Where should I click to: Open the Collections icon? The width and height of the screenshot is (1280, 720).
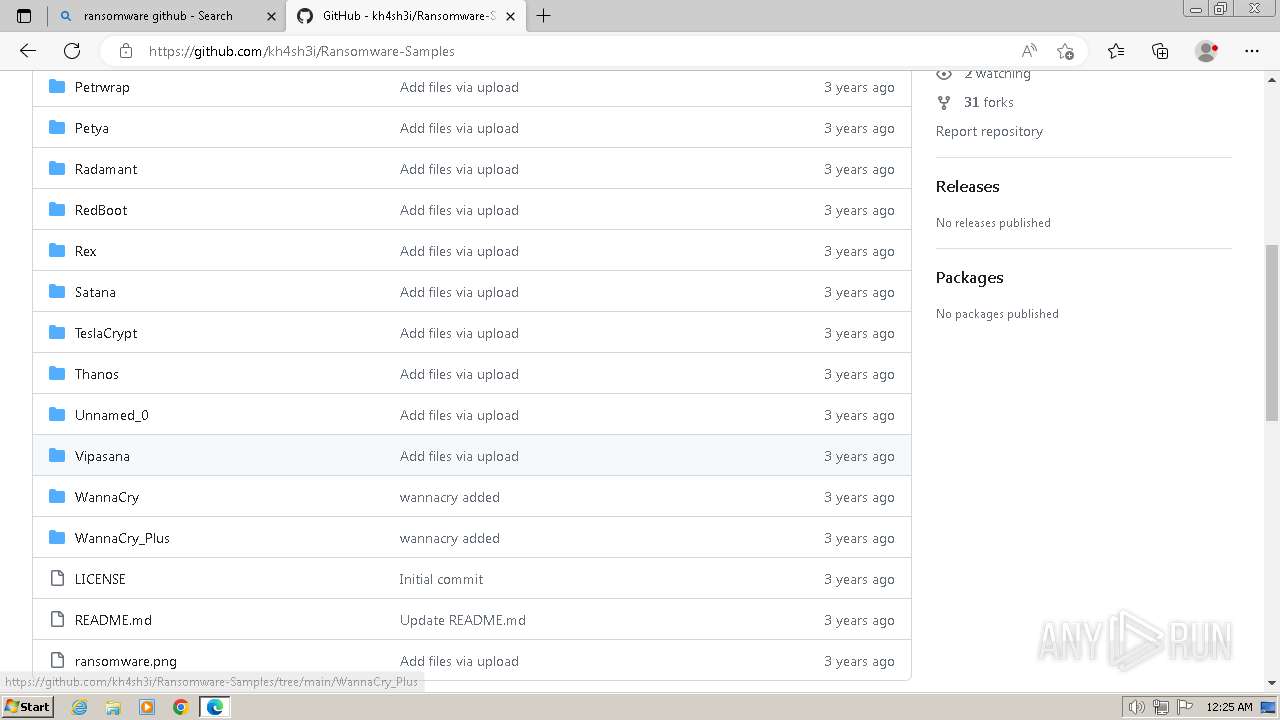click(x=1160, y=51)
